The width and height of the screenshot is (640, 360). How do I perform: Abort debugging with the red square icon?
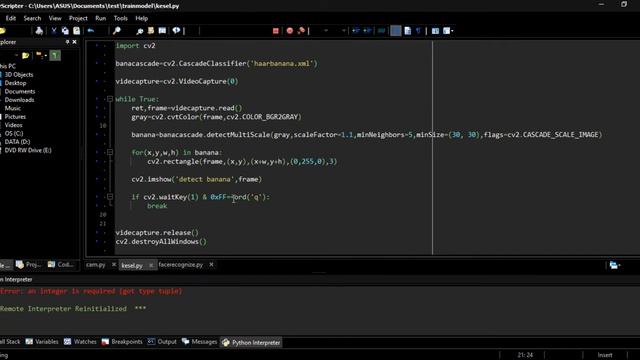coord(276,31)
